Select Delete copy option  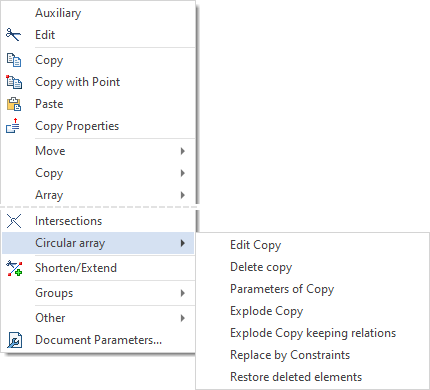click(x=261, y=267)
